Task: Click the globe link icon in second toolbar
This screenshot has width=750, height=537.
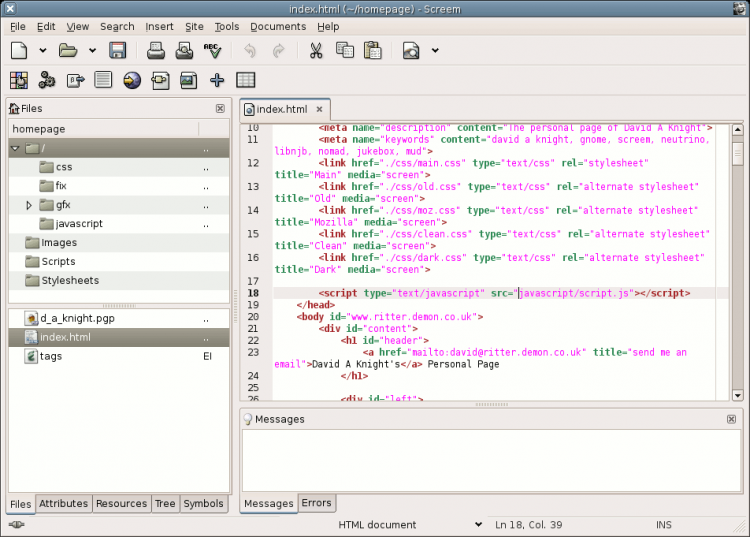Action: pyautogui.click(x=132, y=80)
